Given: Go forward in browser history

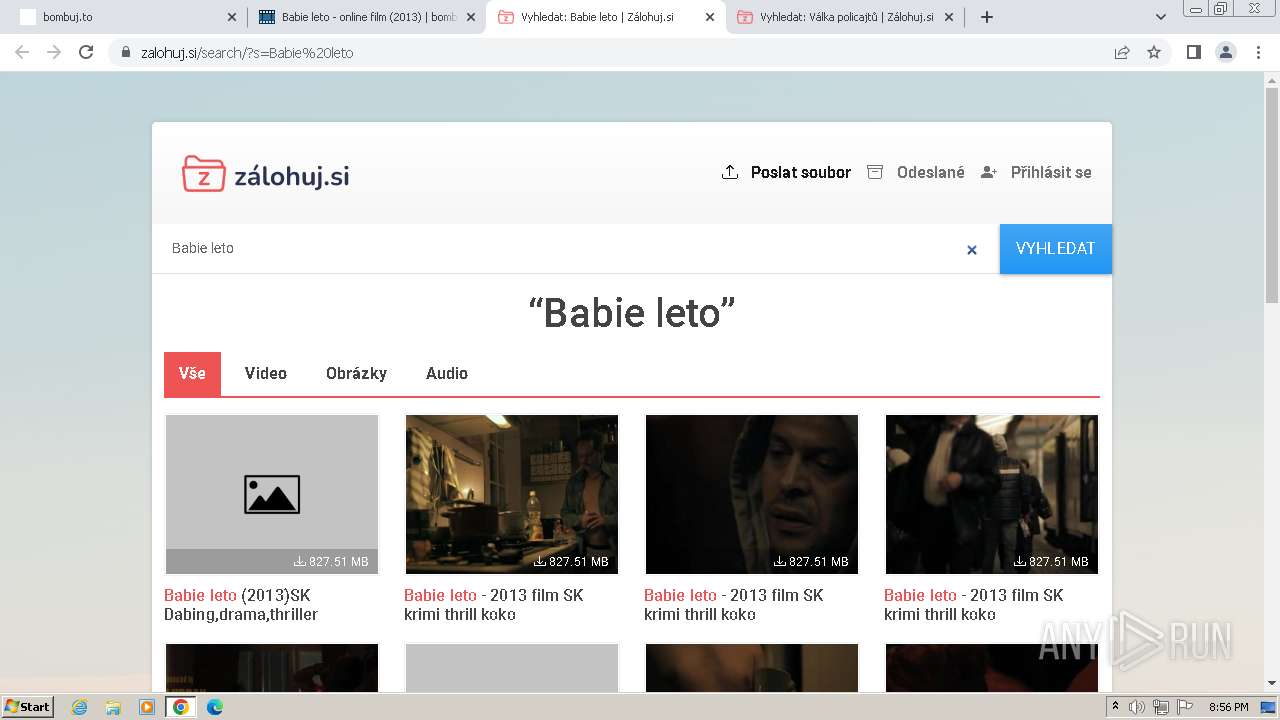Looking at the screenshot, I should (54, 52).
